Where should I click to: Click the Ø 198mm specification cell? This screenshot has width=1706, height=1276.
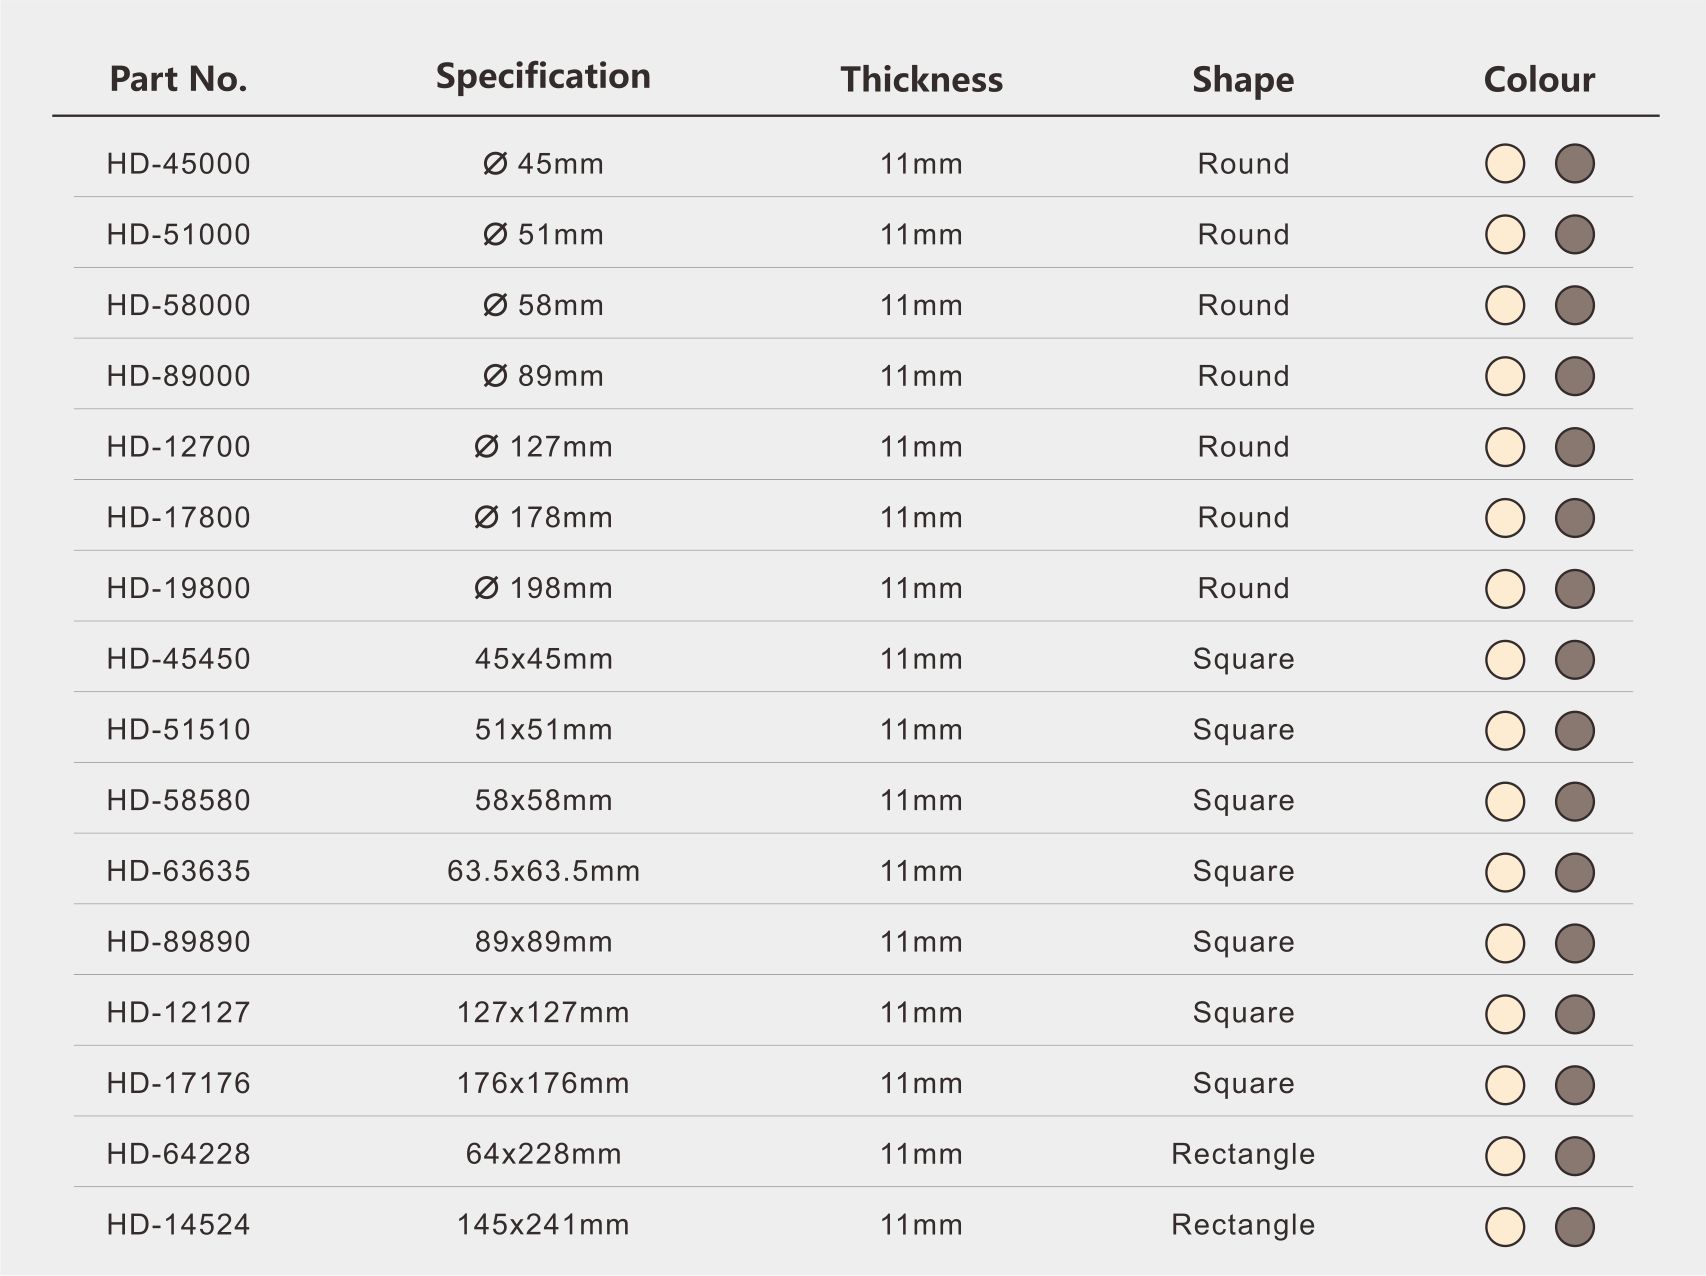point(543,588)
